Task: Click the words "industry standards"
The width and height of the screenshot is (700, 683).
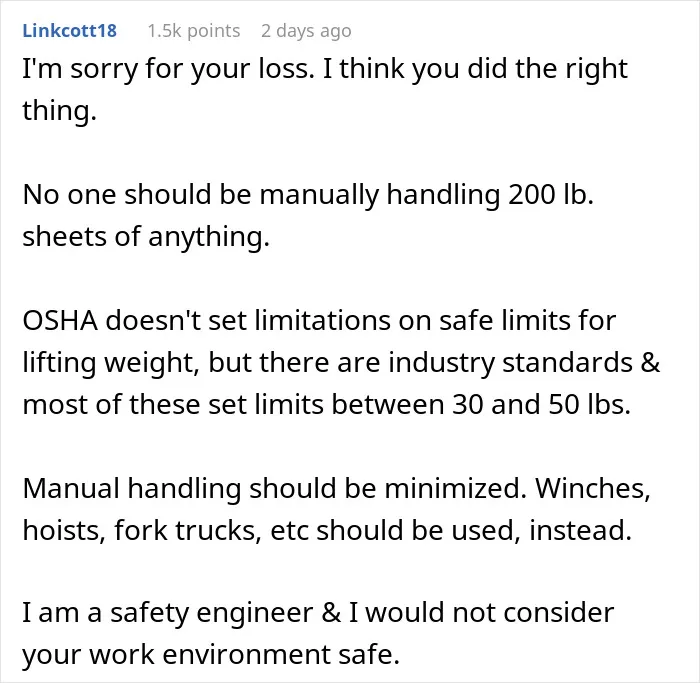Action: click(510, 363)
